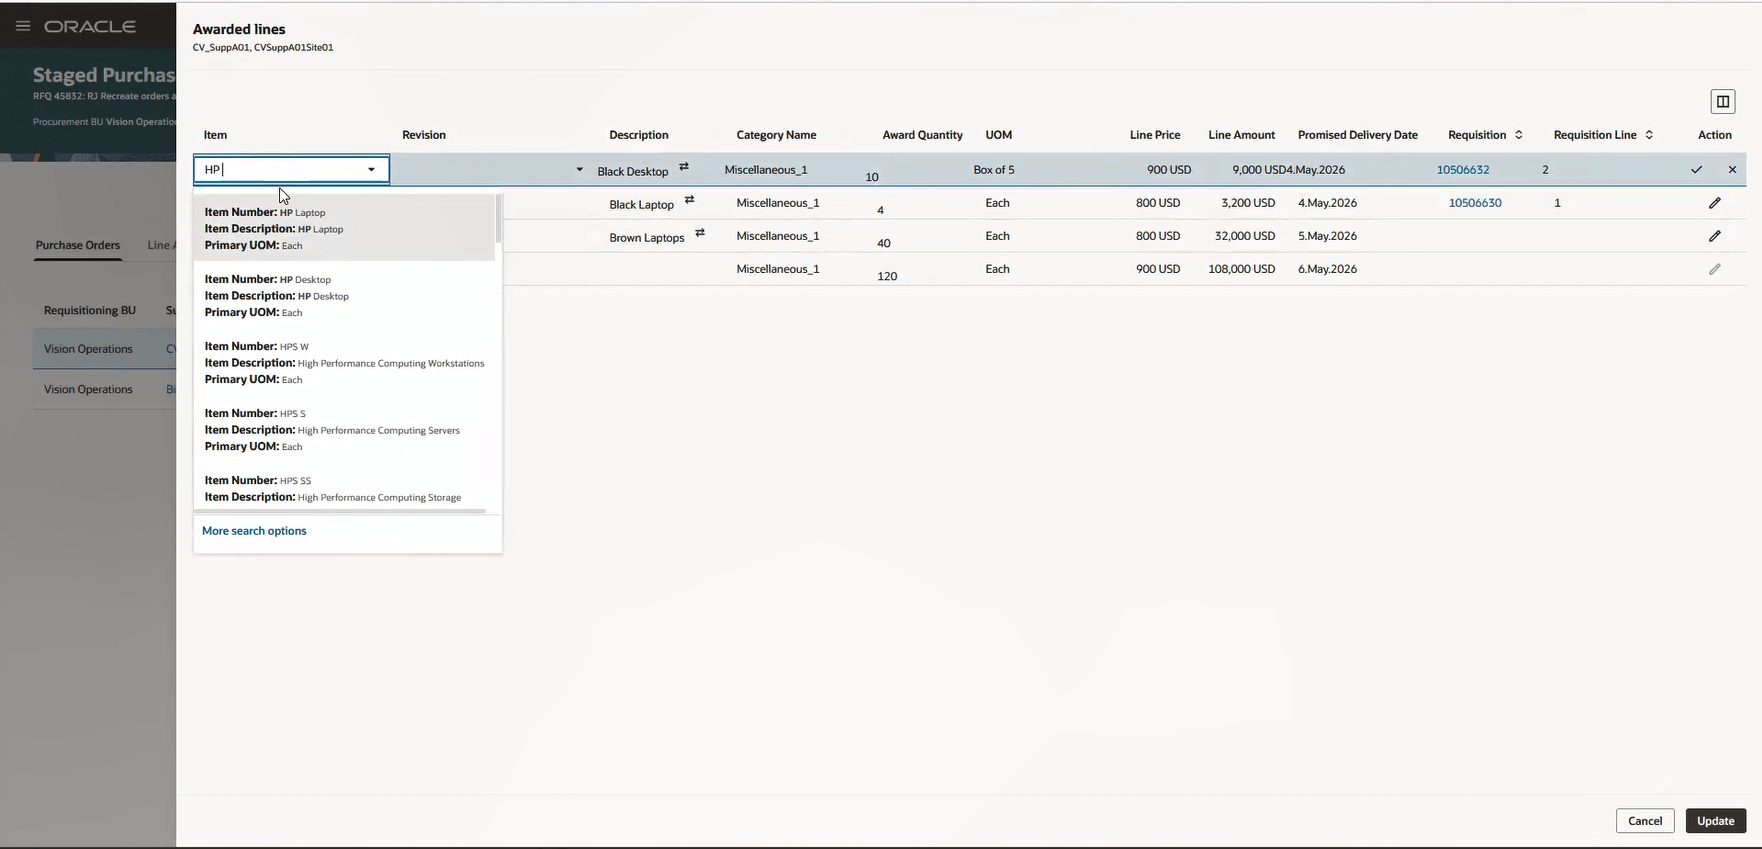Open the column settings icon above Action
The width and height of the screenshot is (1762, 849).
[1722, 101]
